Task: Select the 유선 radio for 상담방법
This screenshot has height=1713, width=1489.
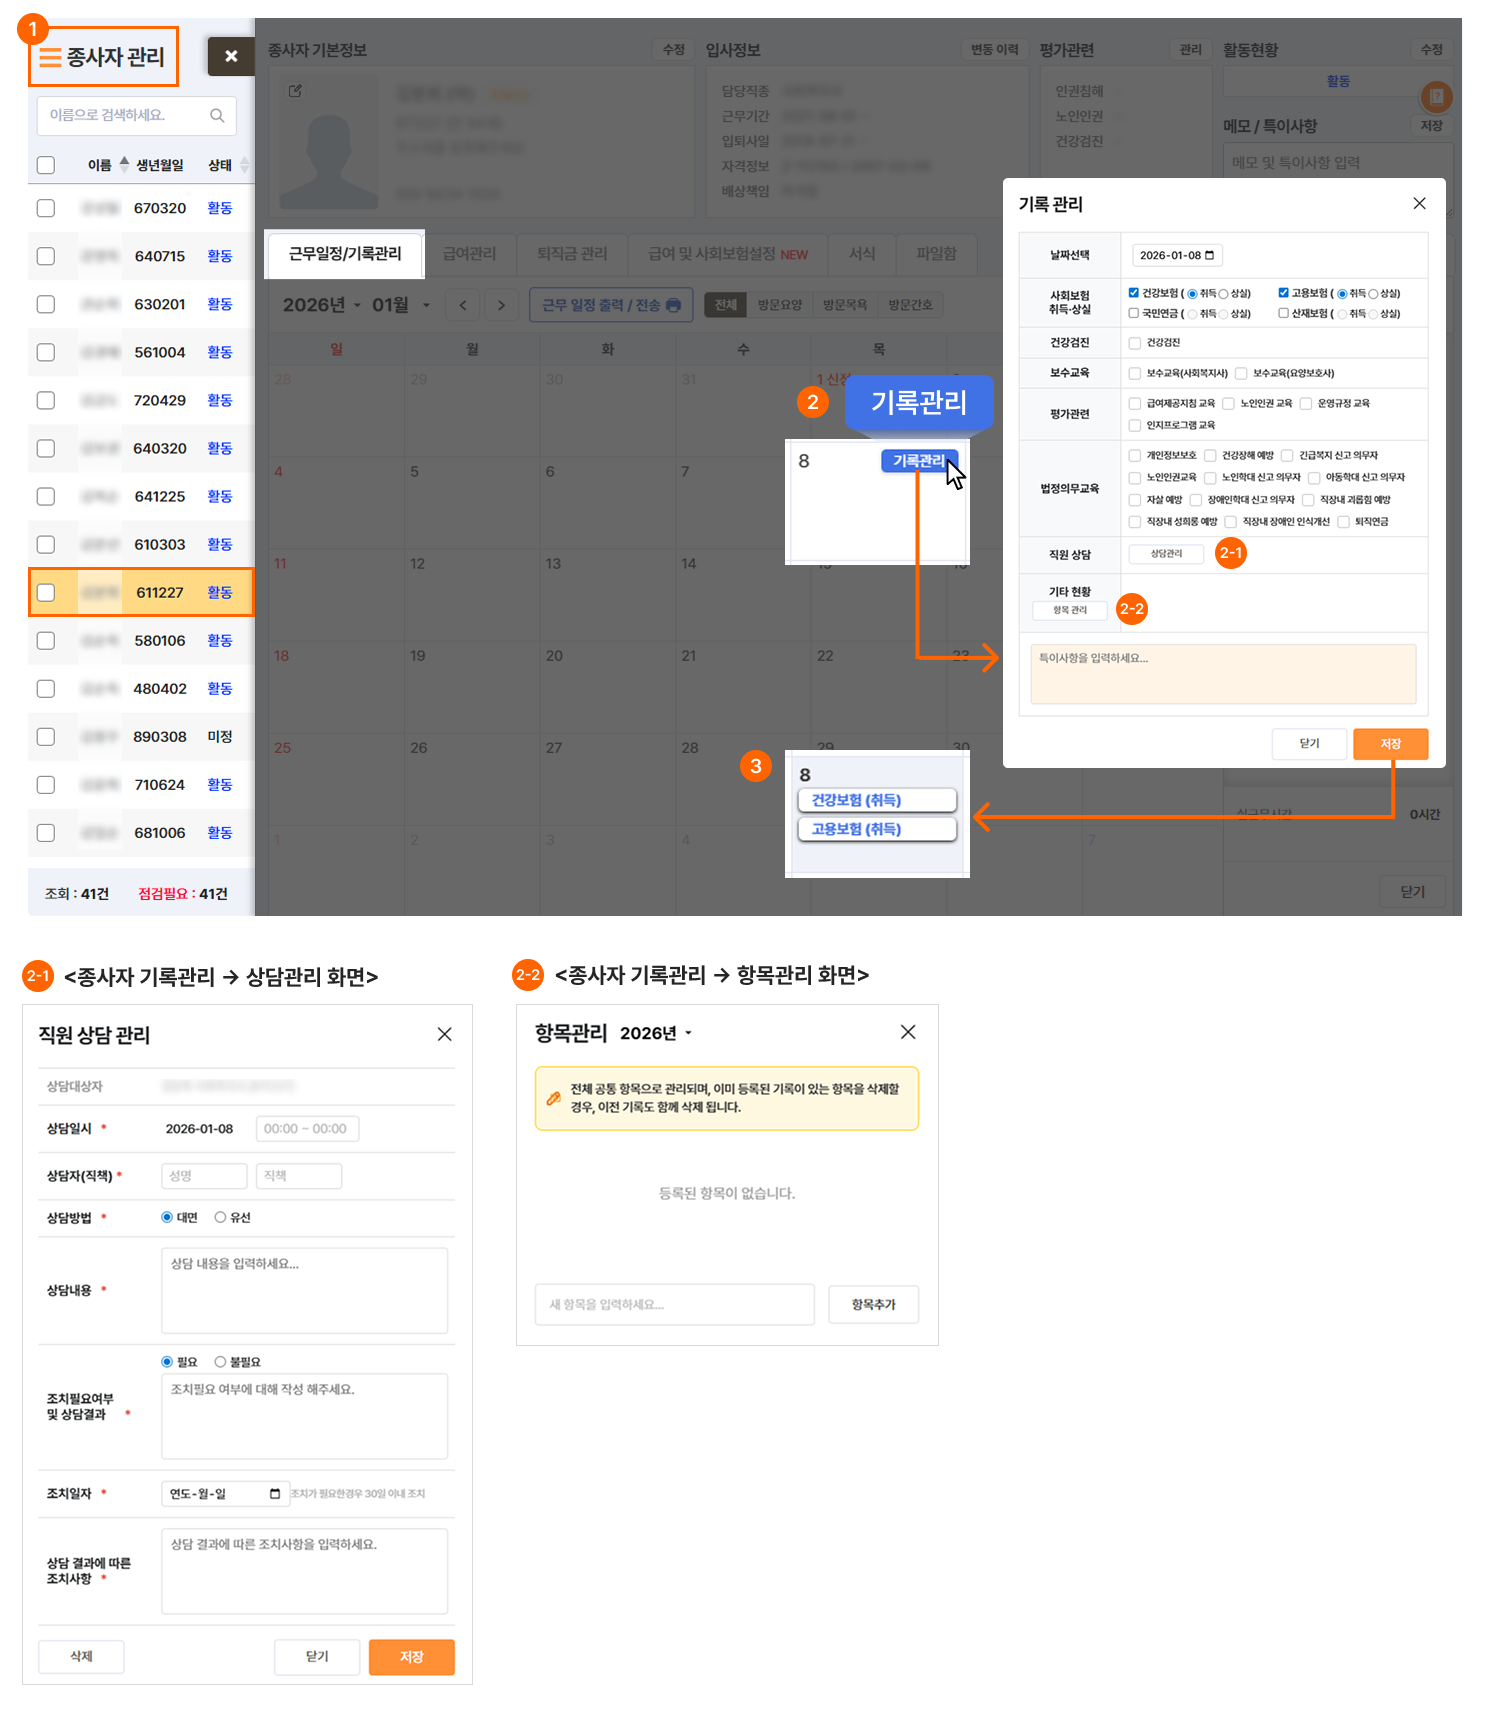Action: pyautogui.click(x=221, y=1218)
